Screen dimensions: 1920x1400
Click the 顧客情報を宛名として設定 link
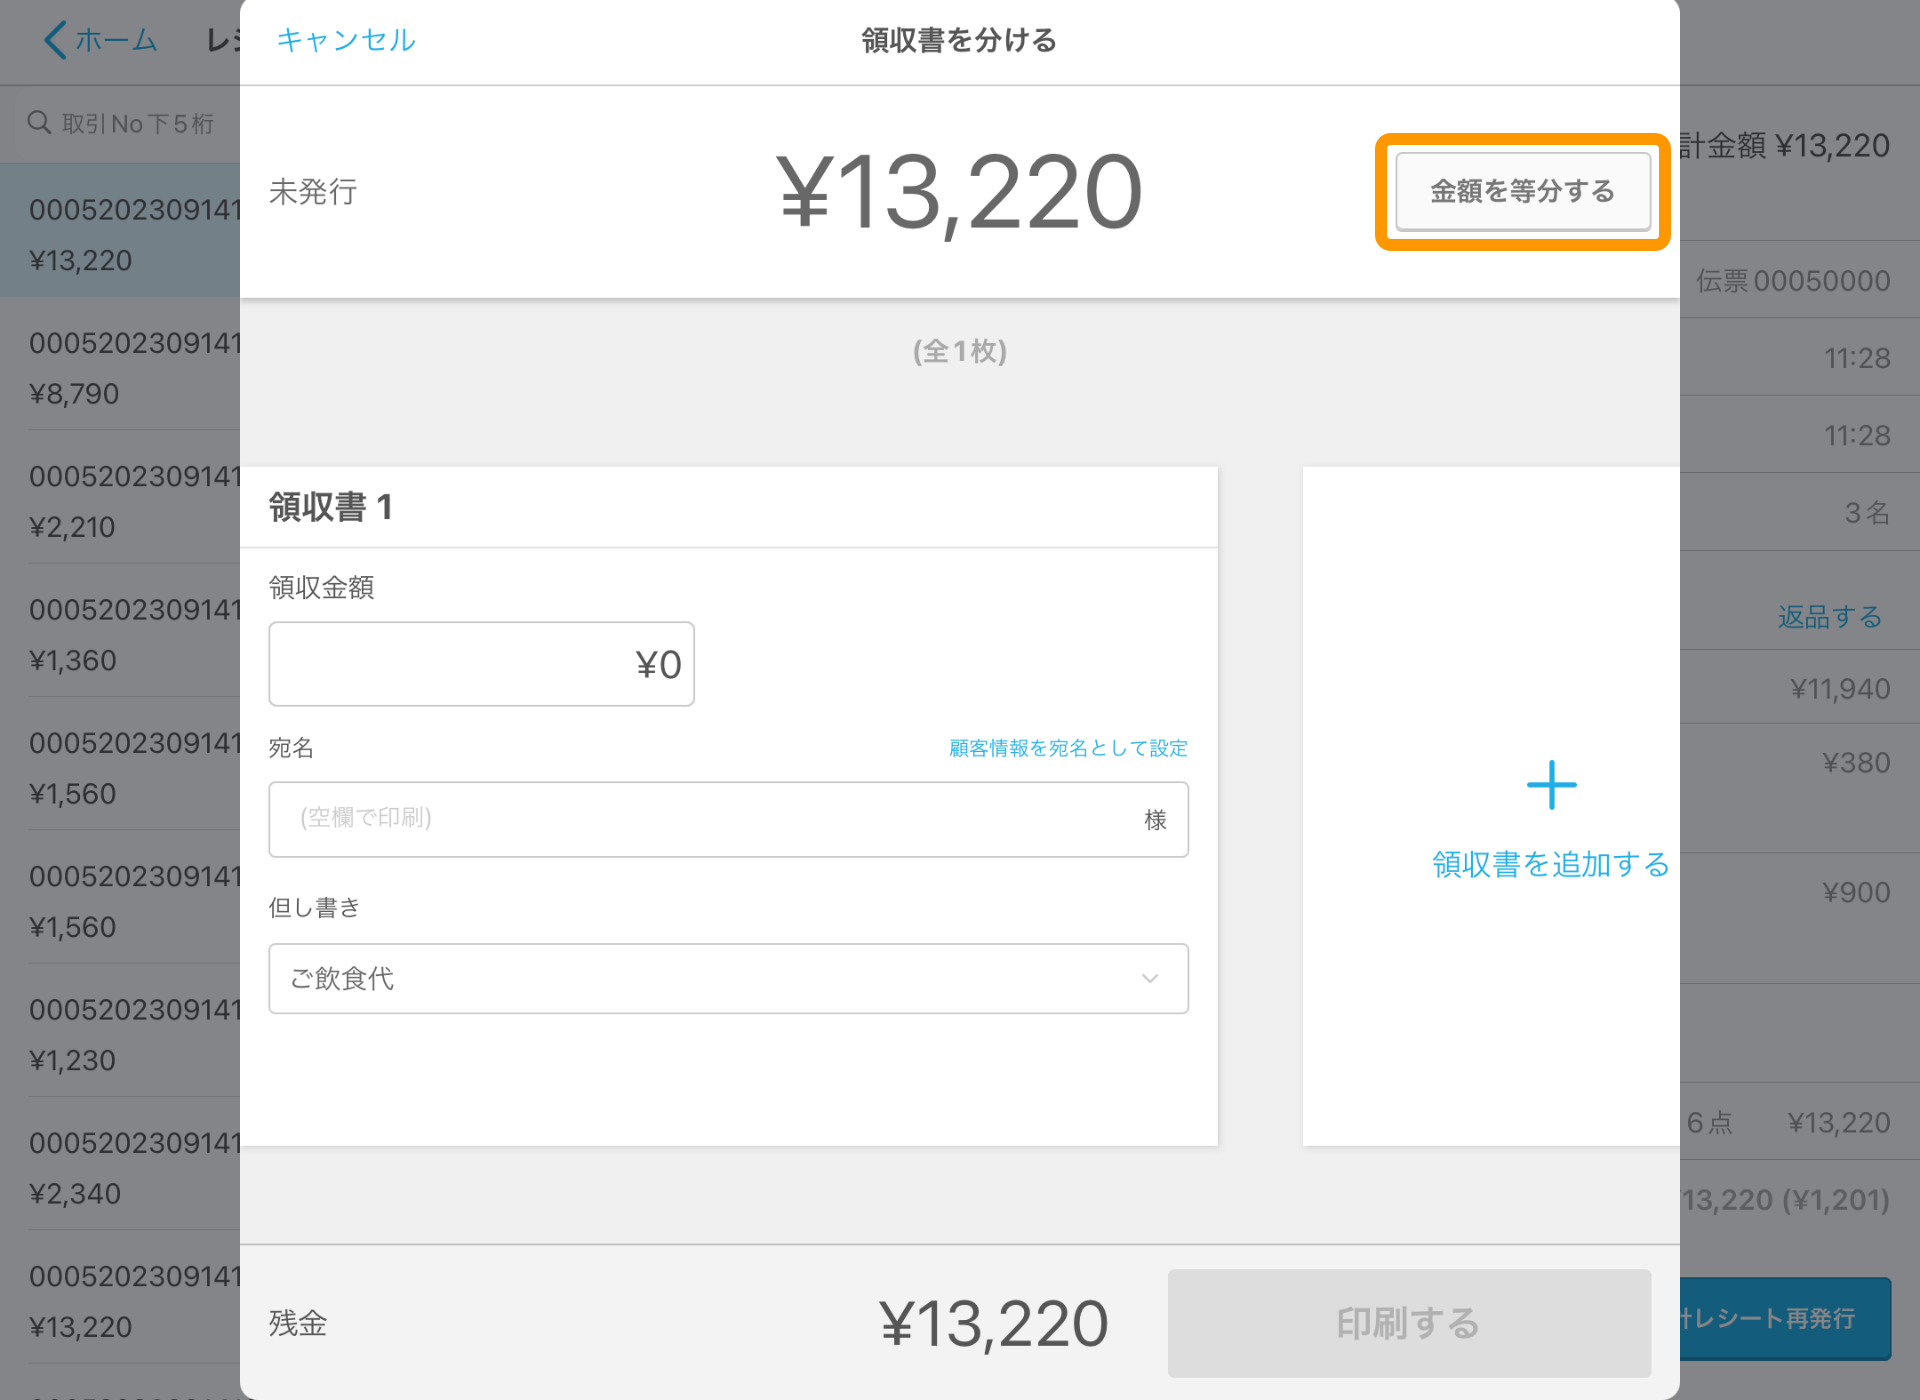(1067, 747)
